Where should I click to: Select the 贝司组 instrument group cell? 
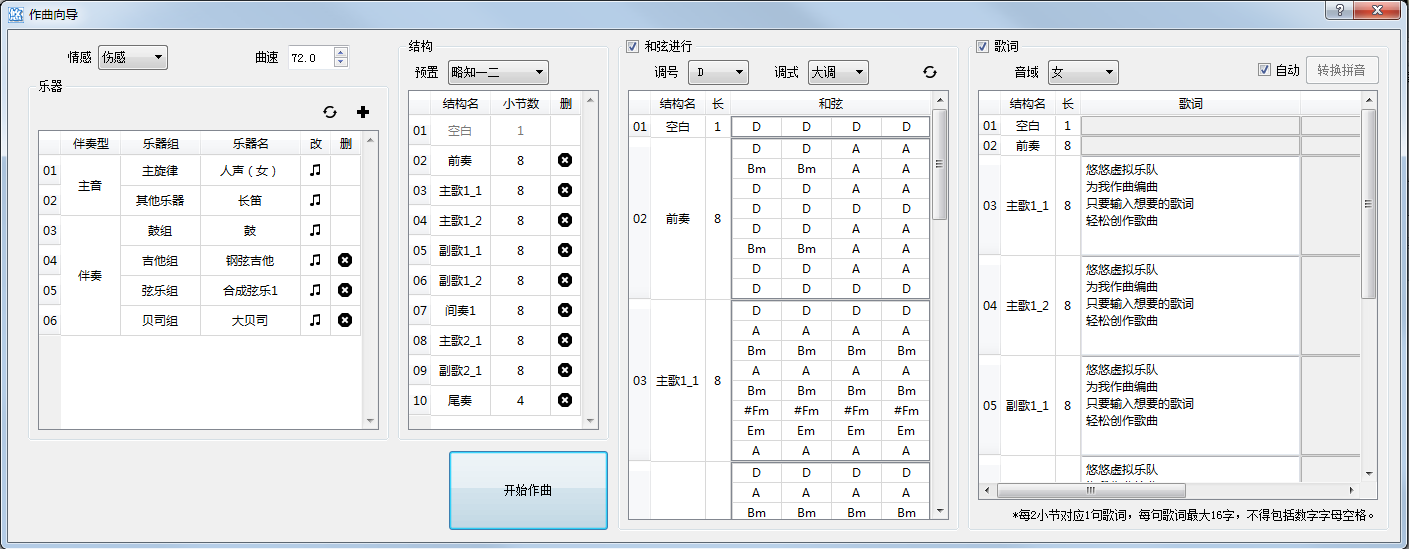coord(160,320)
